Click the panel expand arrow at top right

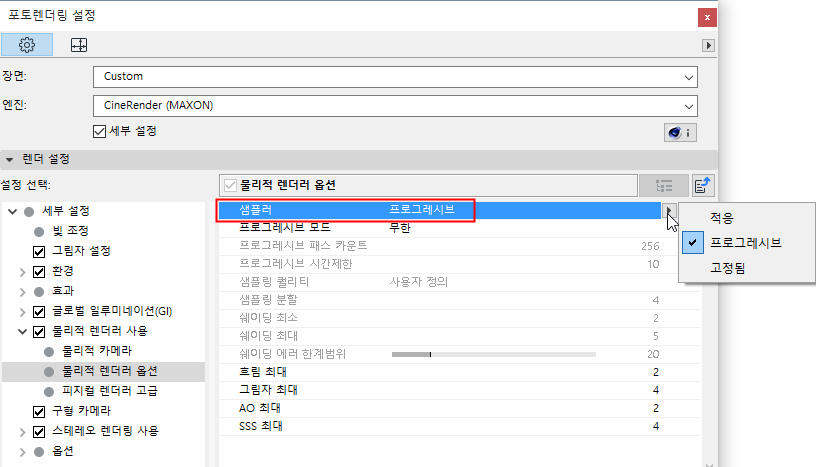click(x=708, y=45)
